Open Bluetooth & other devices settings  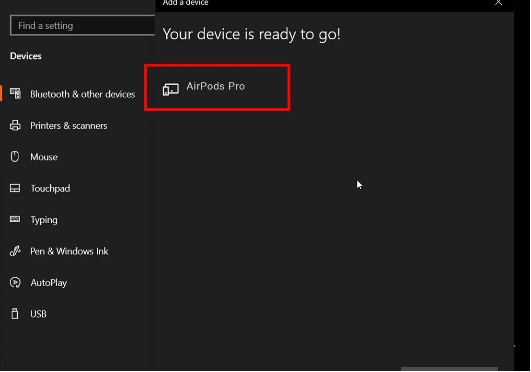tap(83, 94)
